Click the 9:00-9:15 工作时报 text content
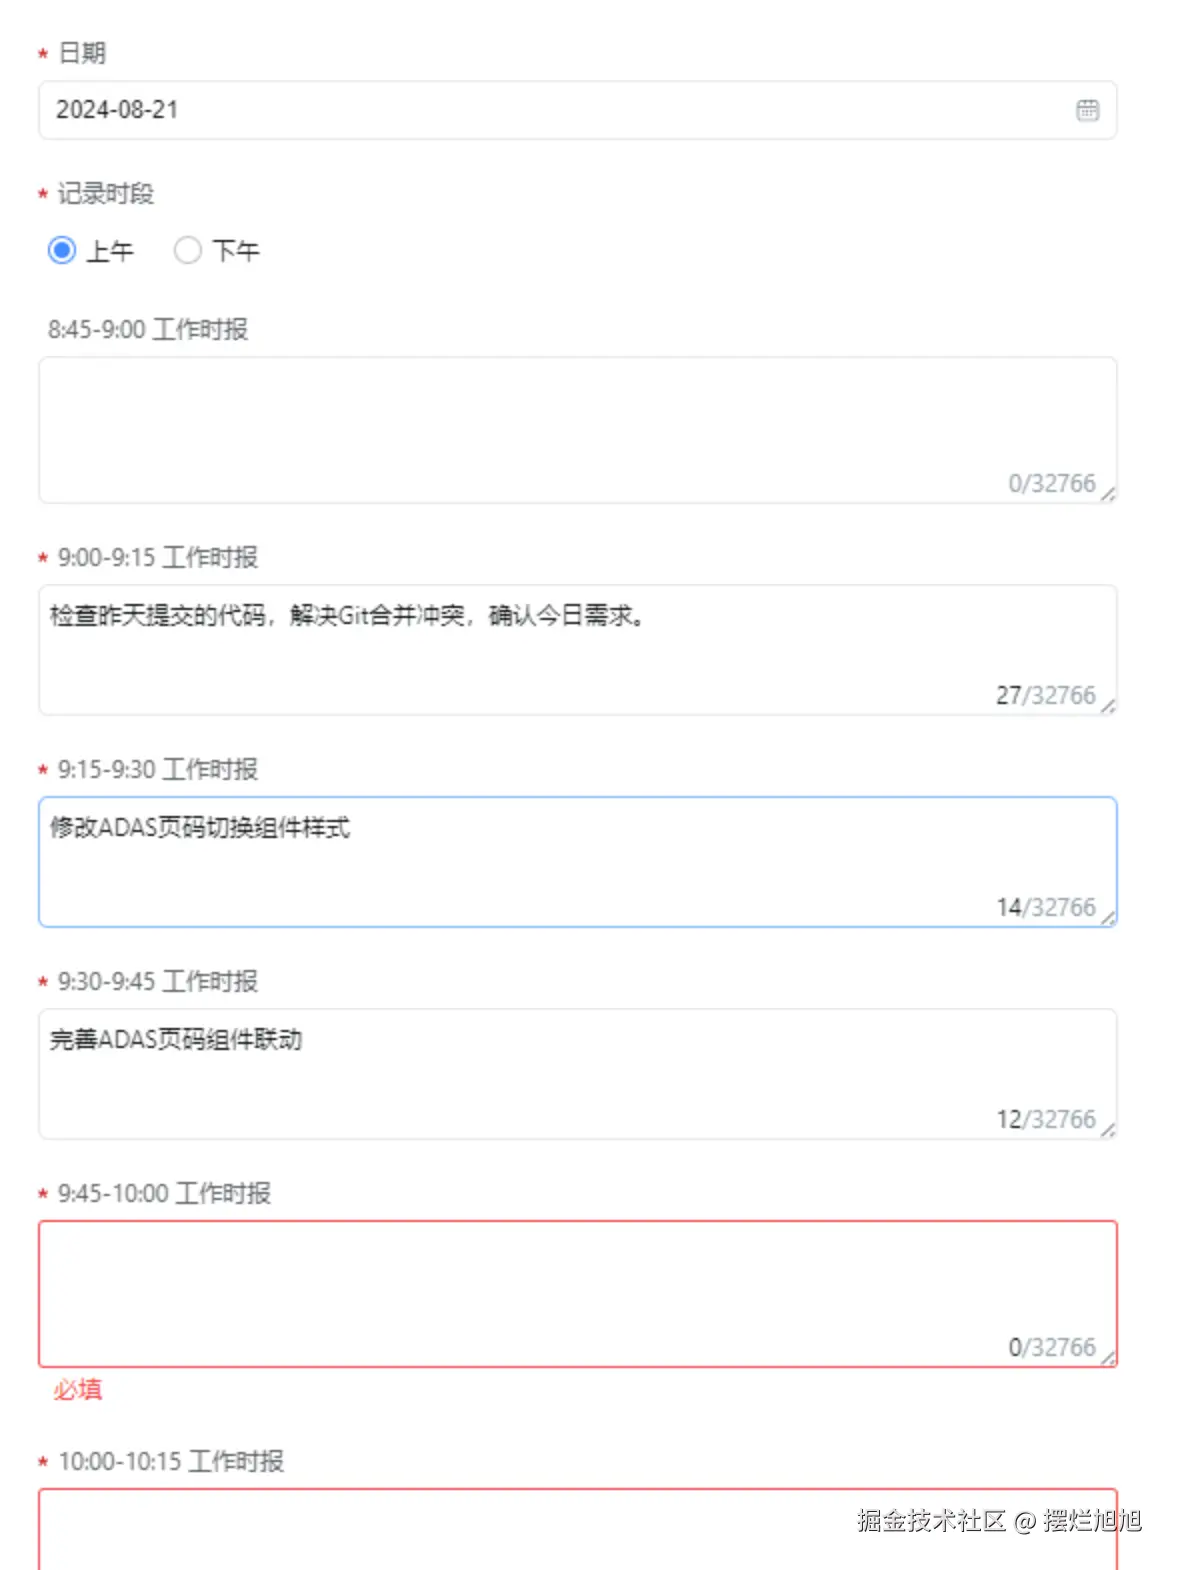The width and height of the screenshot is (1178, 1570). point(350,616)
